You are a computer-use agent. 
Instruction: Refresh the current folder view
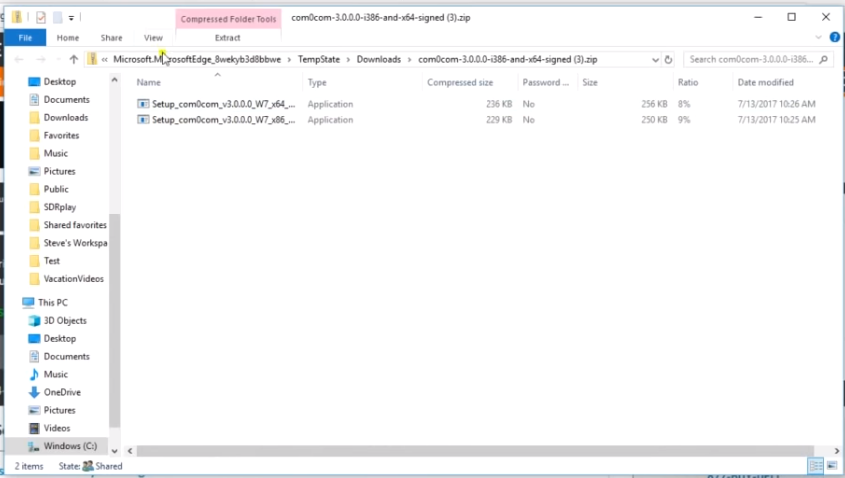pos(668,59)
